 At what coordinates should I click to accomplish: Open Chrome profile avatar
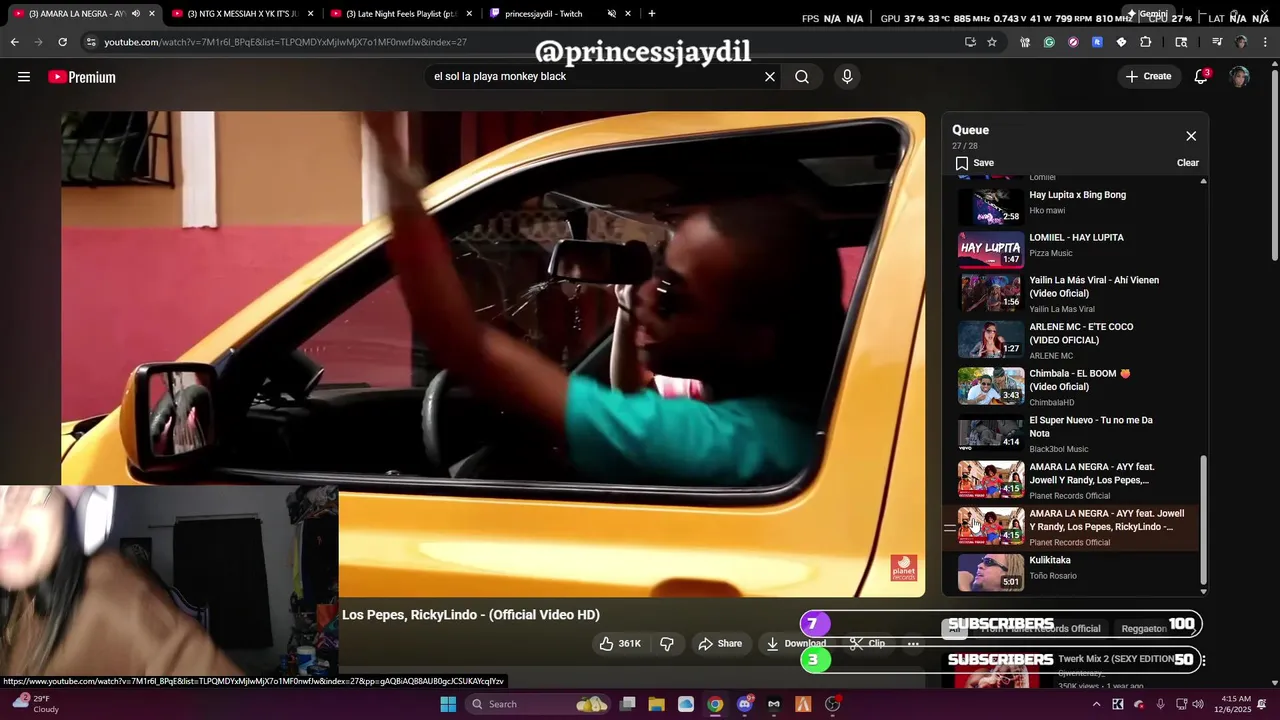[x=1241, y=42]
